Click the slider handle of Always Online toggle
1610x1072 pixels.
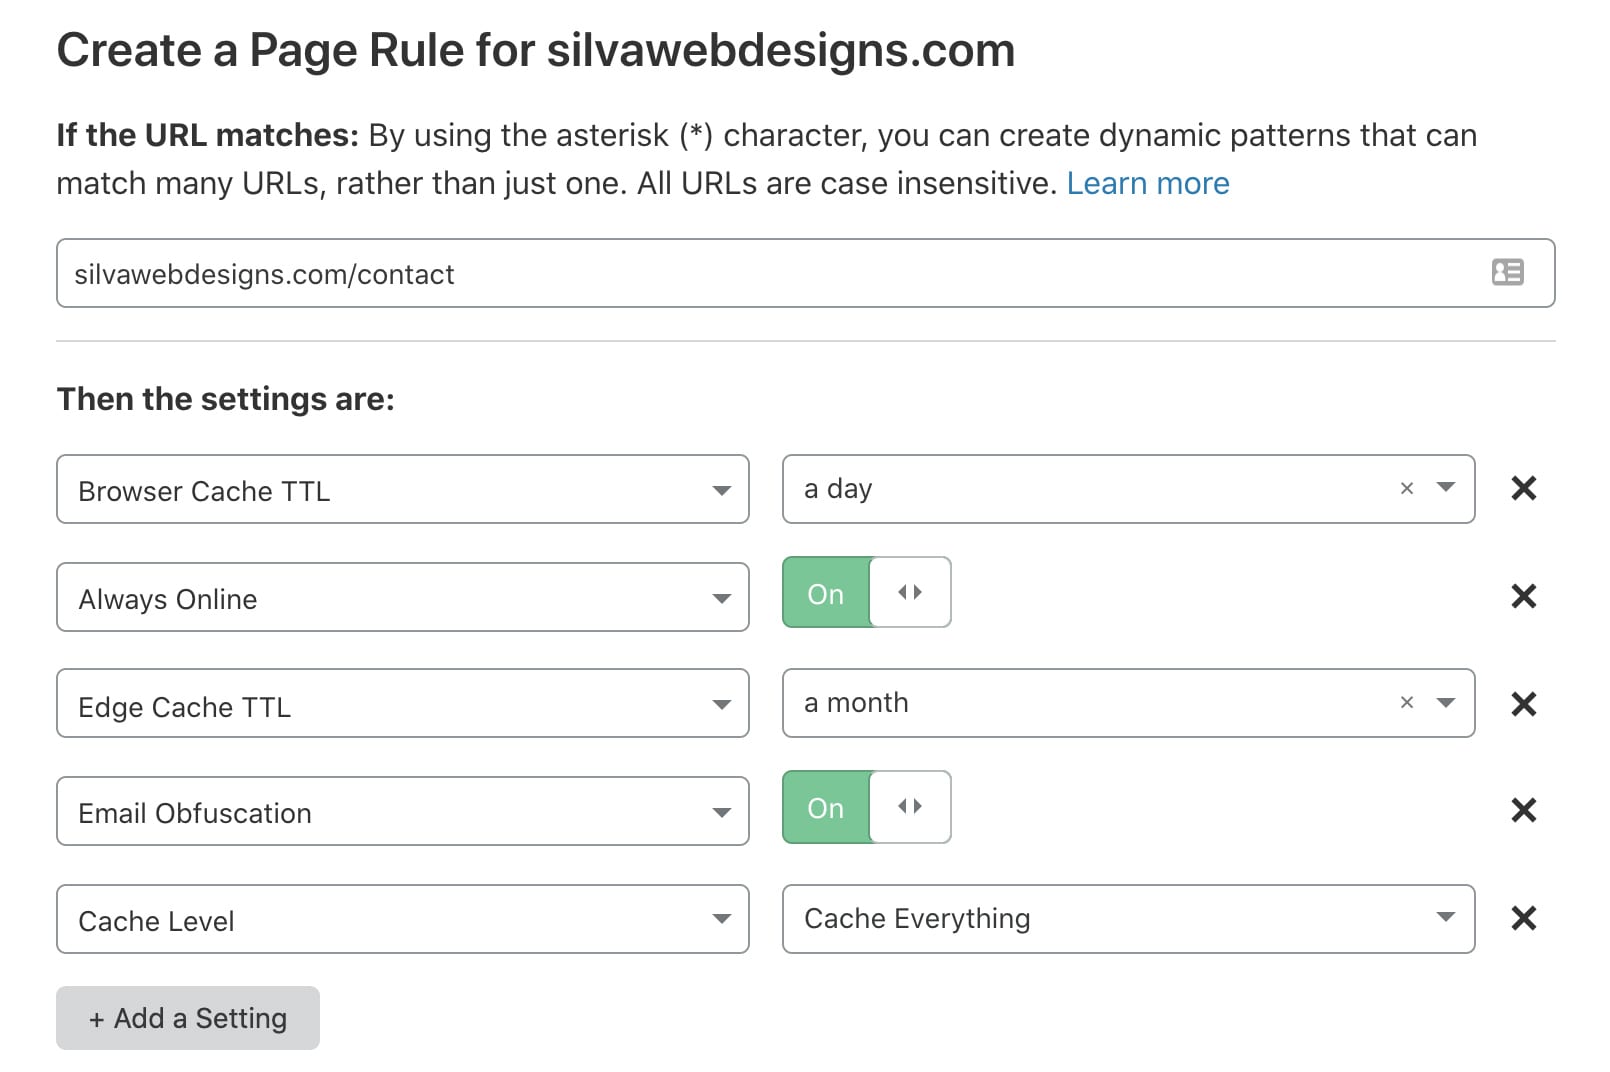(x=910, y=592)
